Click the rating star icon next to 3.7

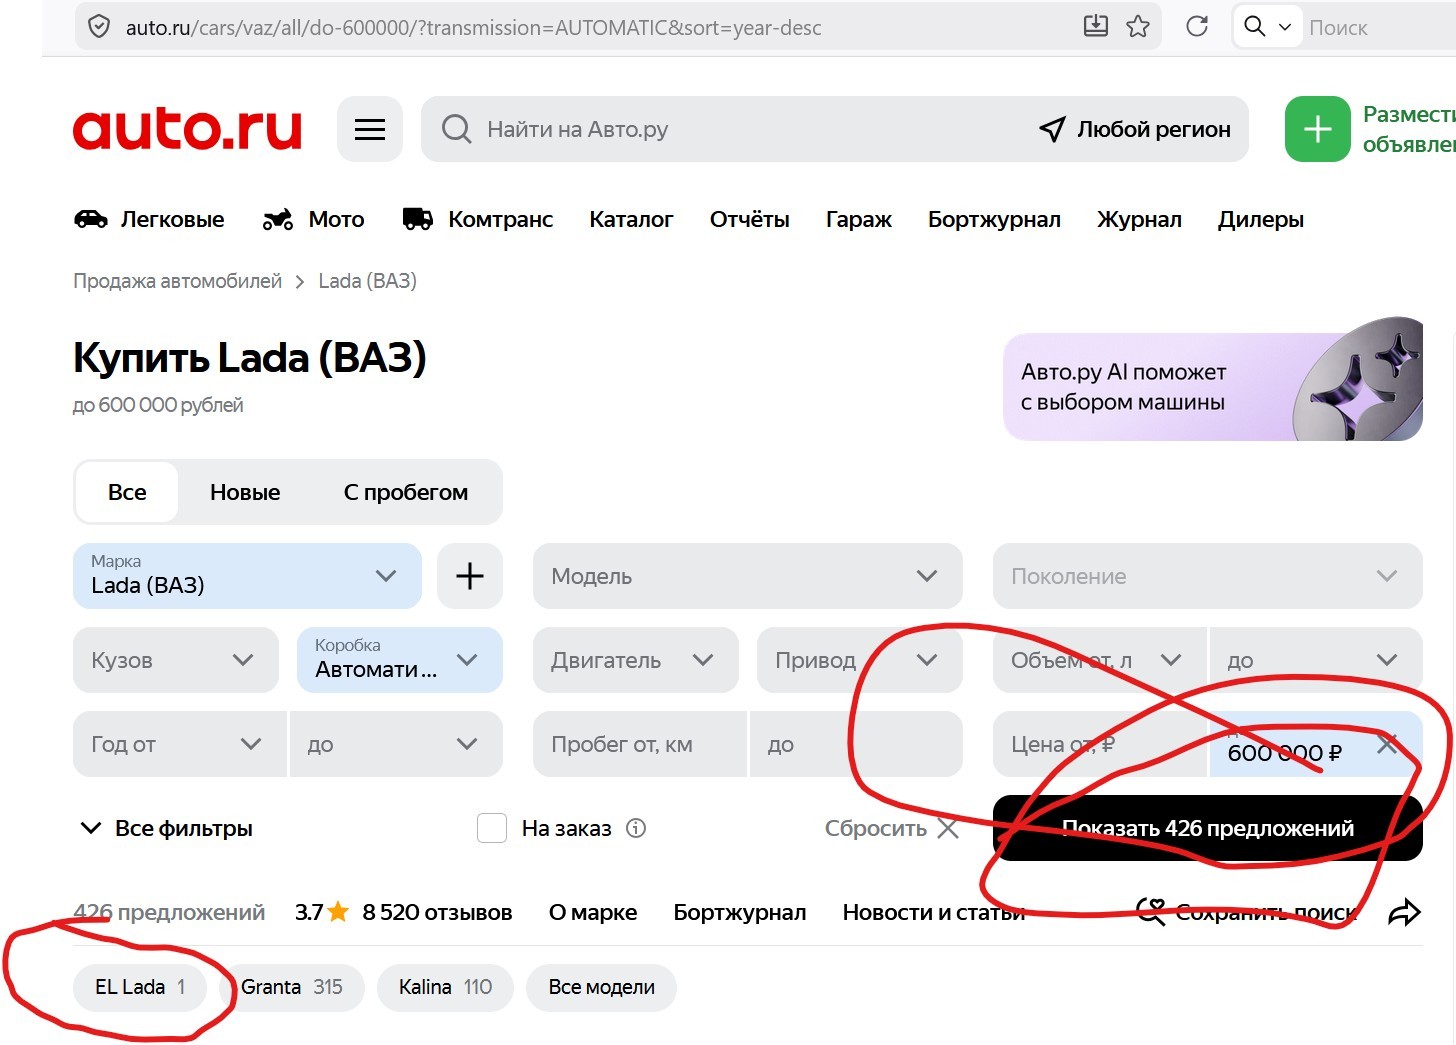(338, 912)
